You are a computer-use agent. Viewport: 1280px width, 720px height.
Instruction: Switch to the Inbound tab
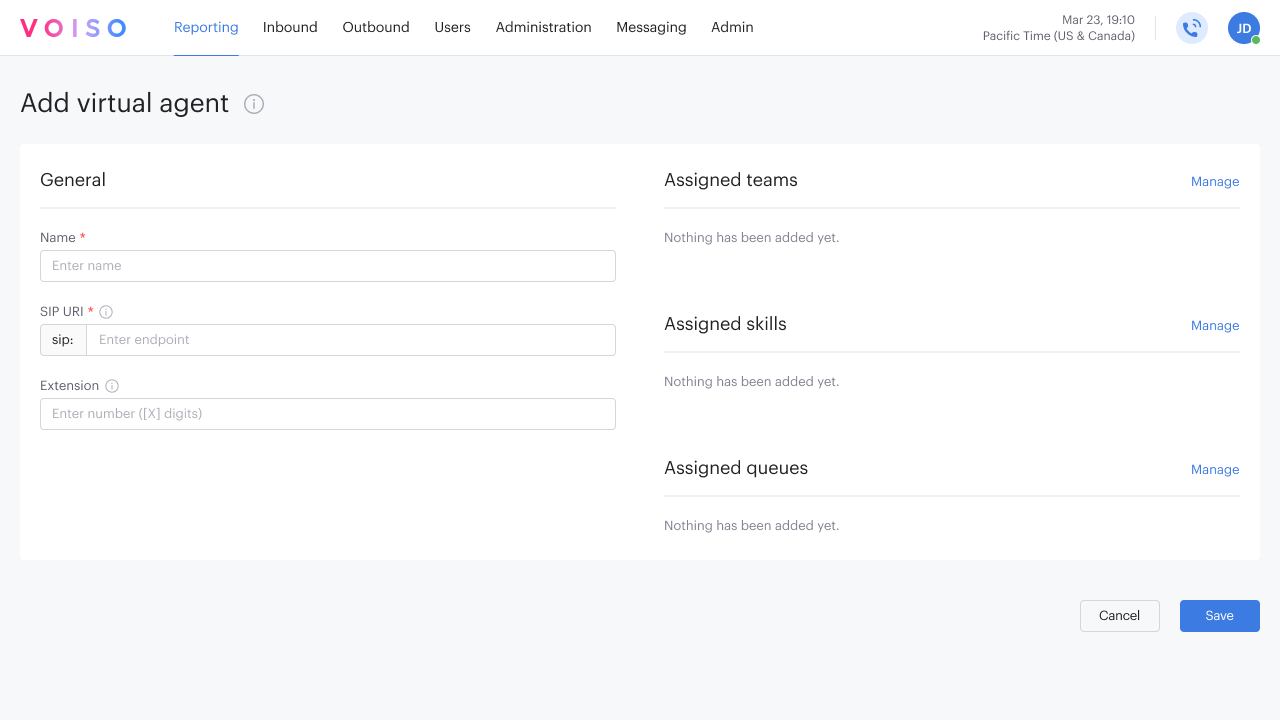(x=290, y=27)
